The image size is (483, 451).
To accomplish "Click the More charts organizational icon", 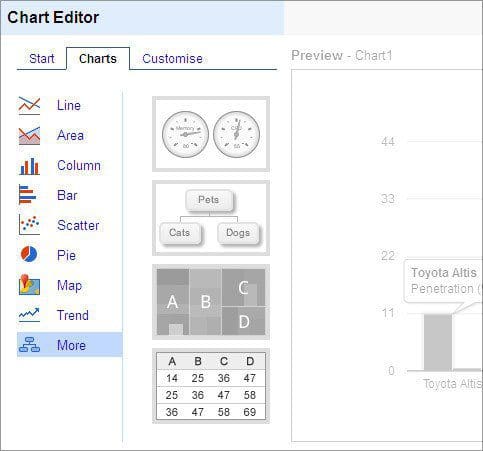I will pos(29,345).
